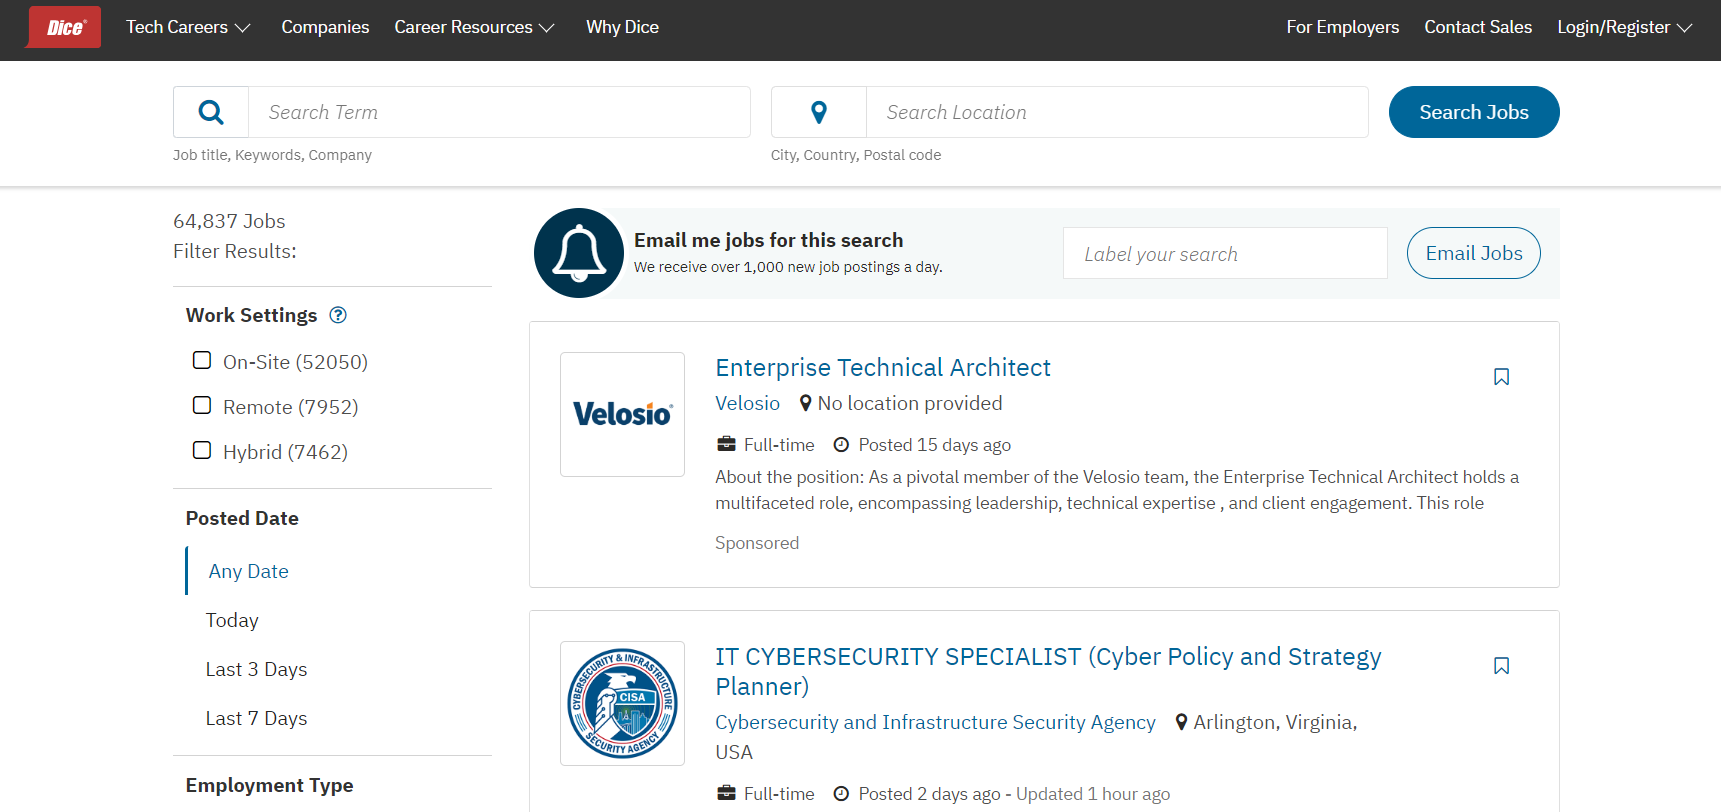Click the Employment Type heading

[269, 785]
